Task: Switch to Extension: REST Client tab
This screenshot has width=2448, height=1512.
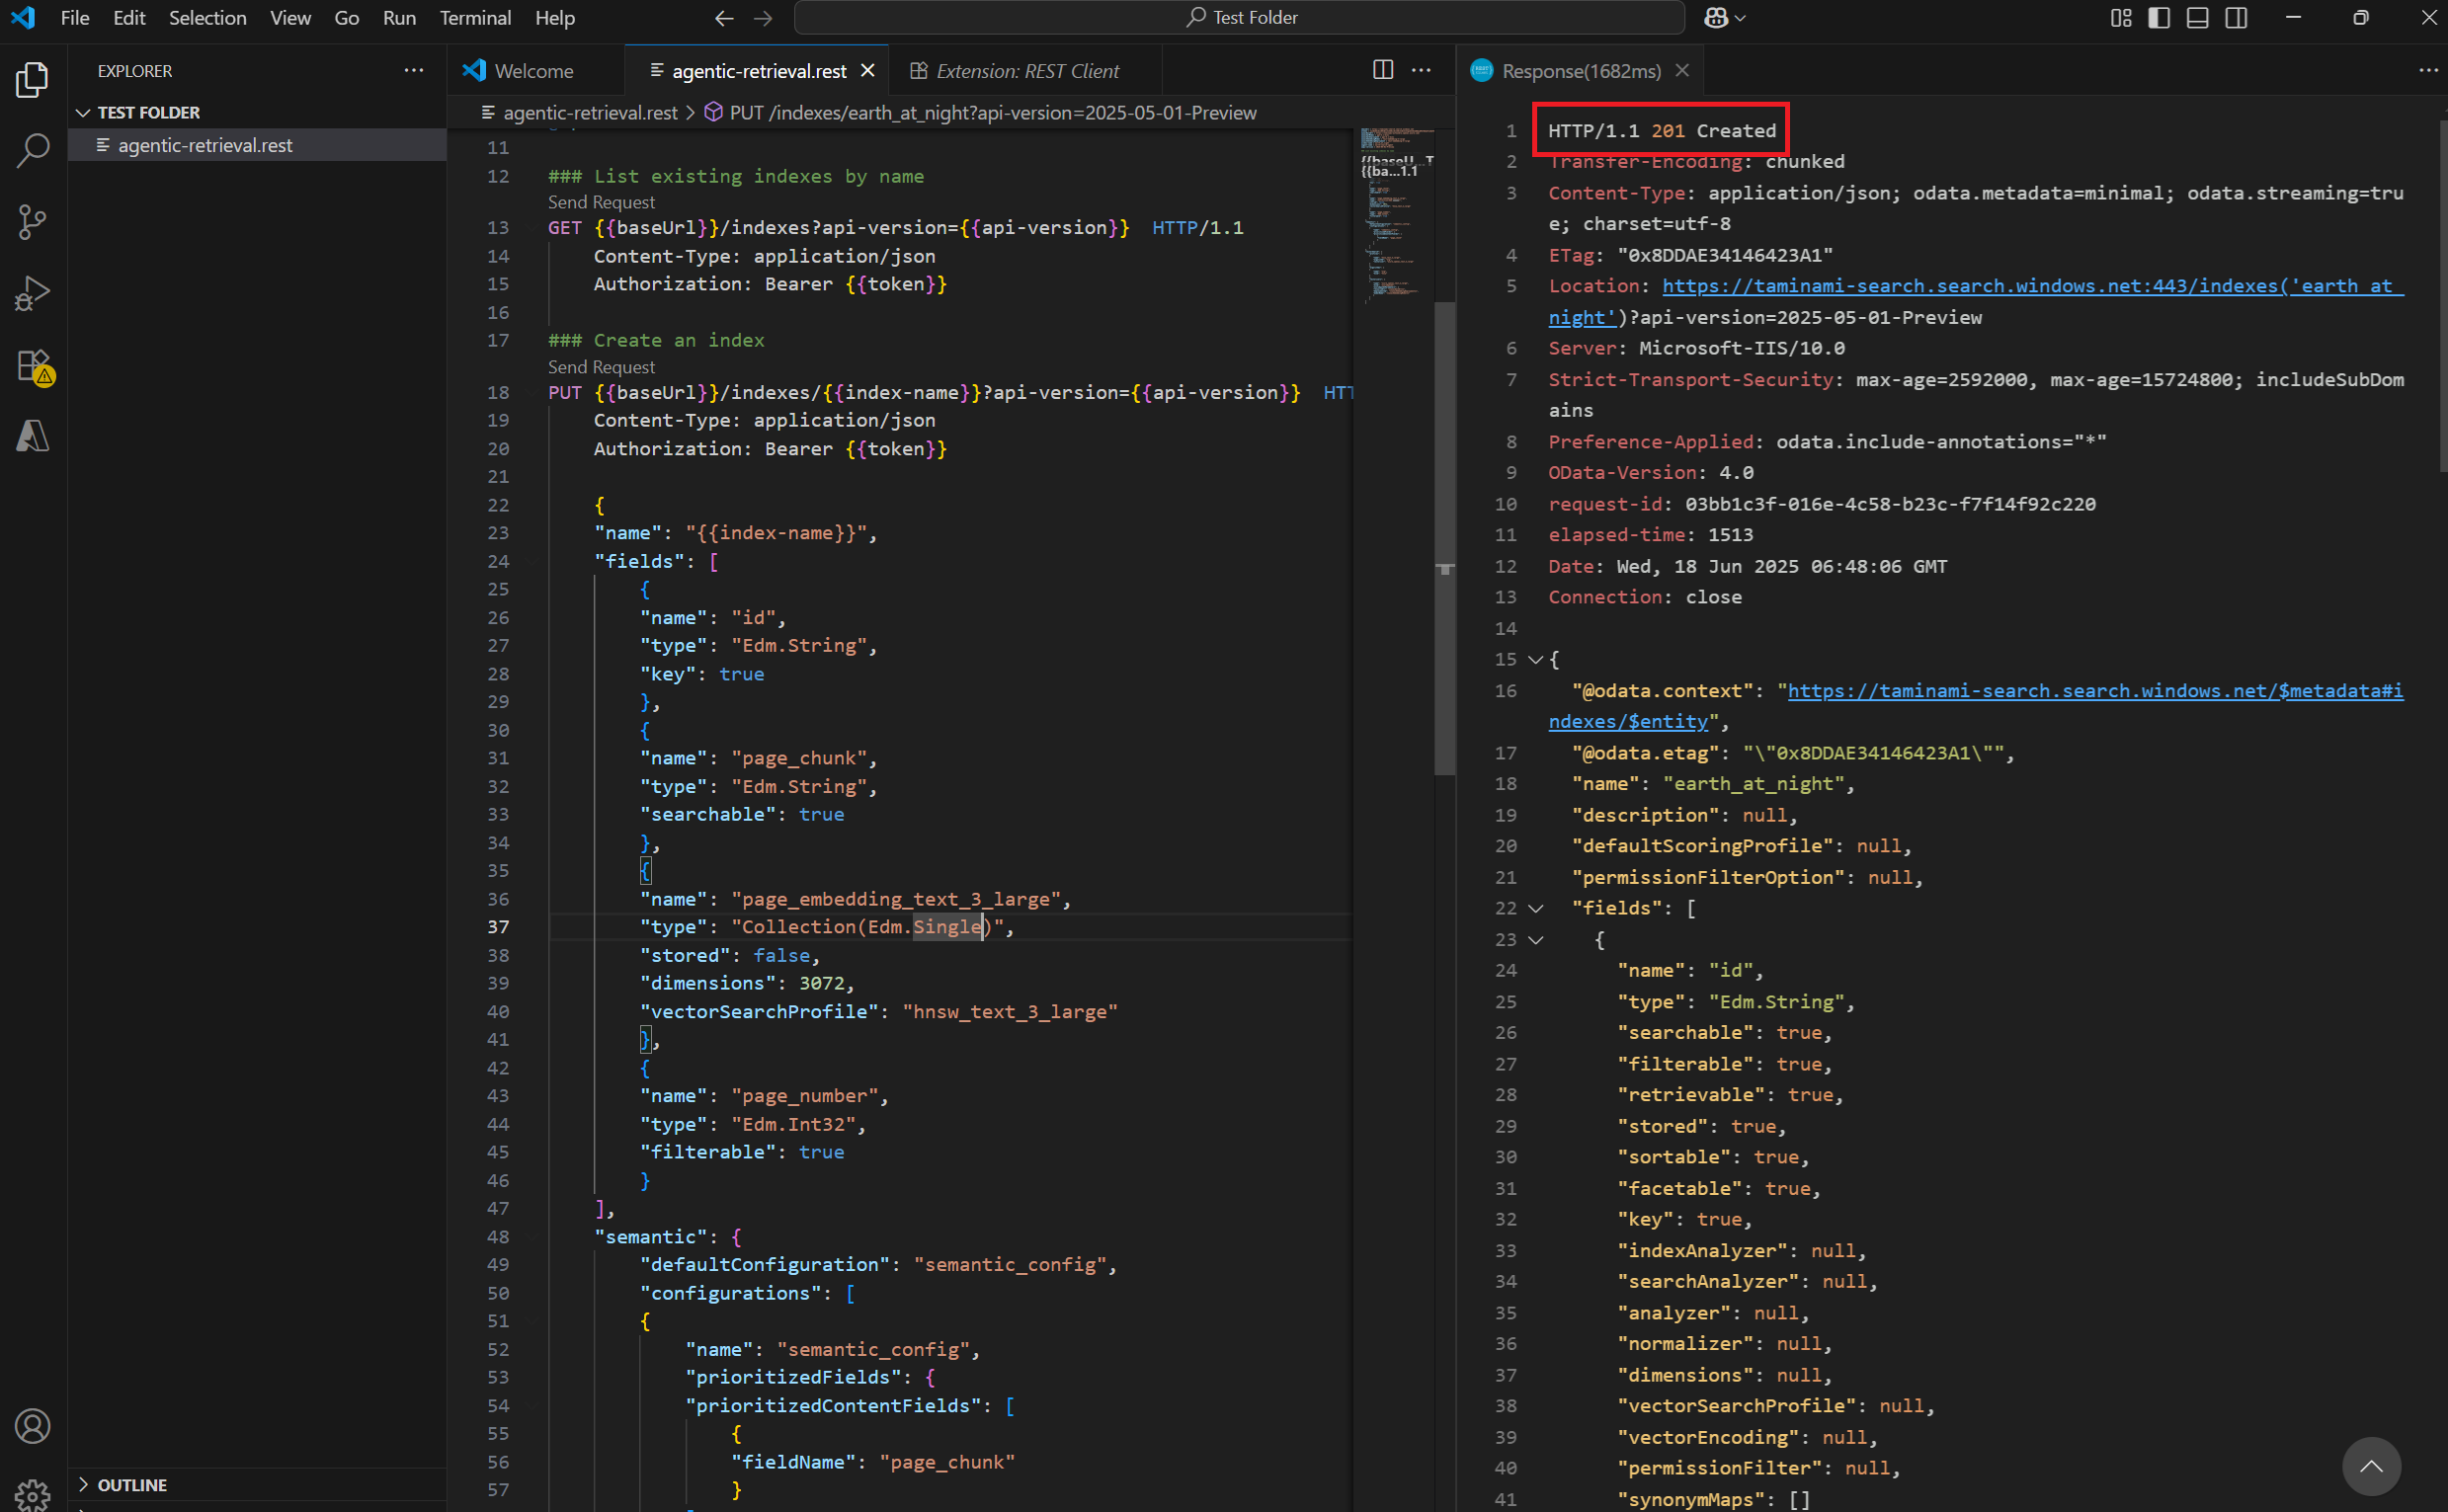Action: 1027,70
